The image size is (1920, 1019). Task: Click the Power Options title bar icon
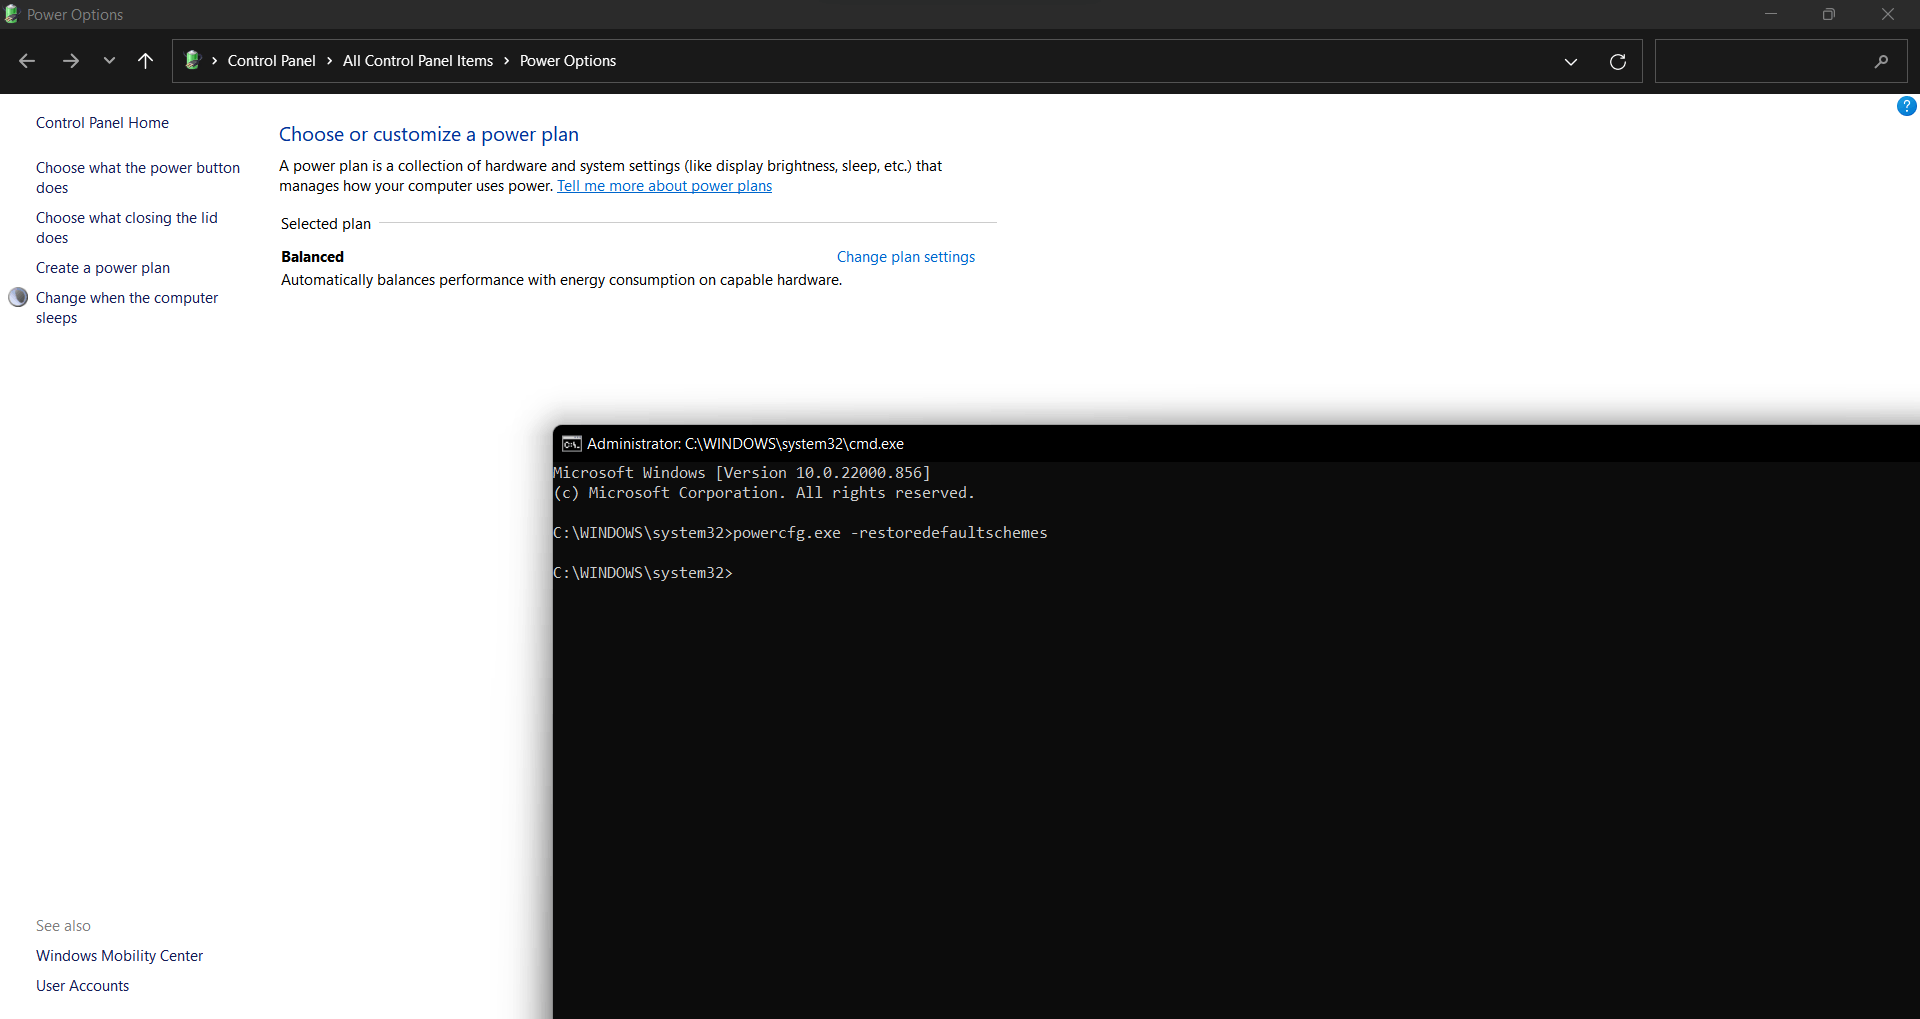click(x=11, y=14)
